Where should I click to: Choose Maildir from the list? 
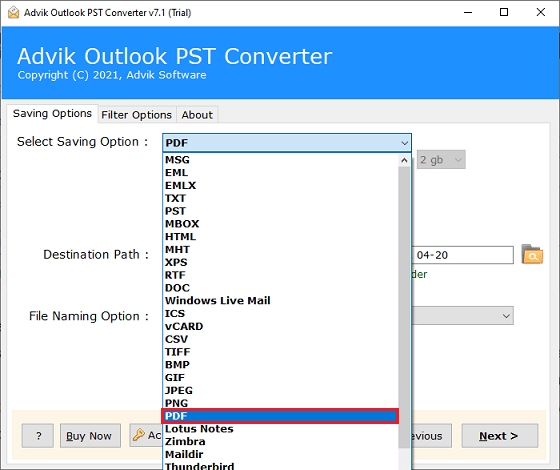(280, 455)
